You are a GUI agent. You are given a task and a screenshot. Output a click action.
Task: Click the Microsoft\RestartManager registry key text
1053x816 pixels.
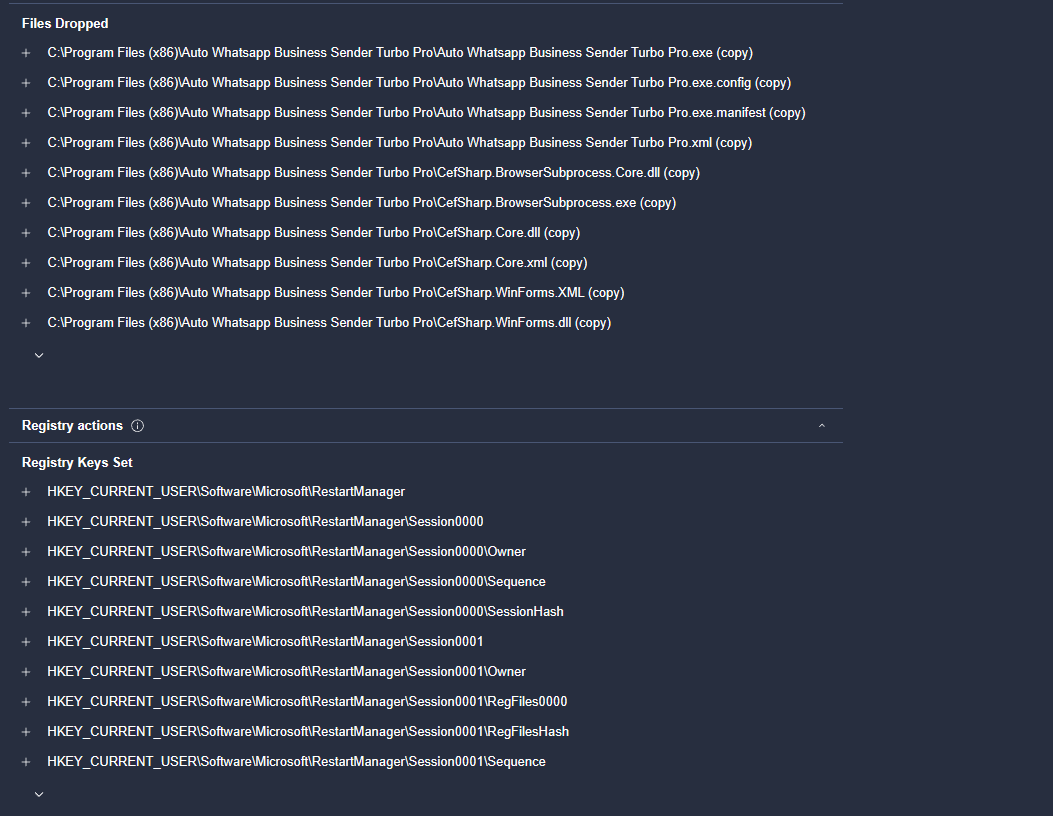(226, 492)
